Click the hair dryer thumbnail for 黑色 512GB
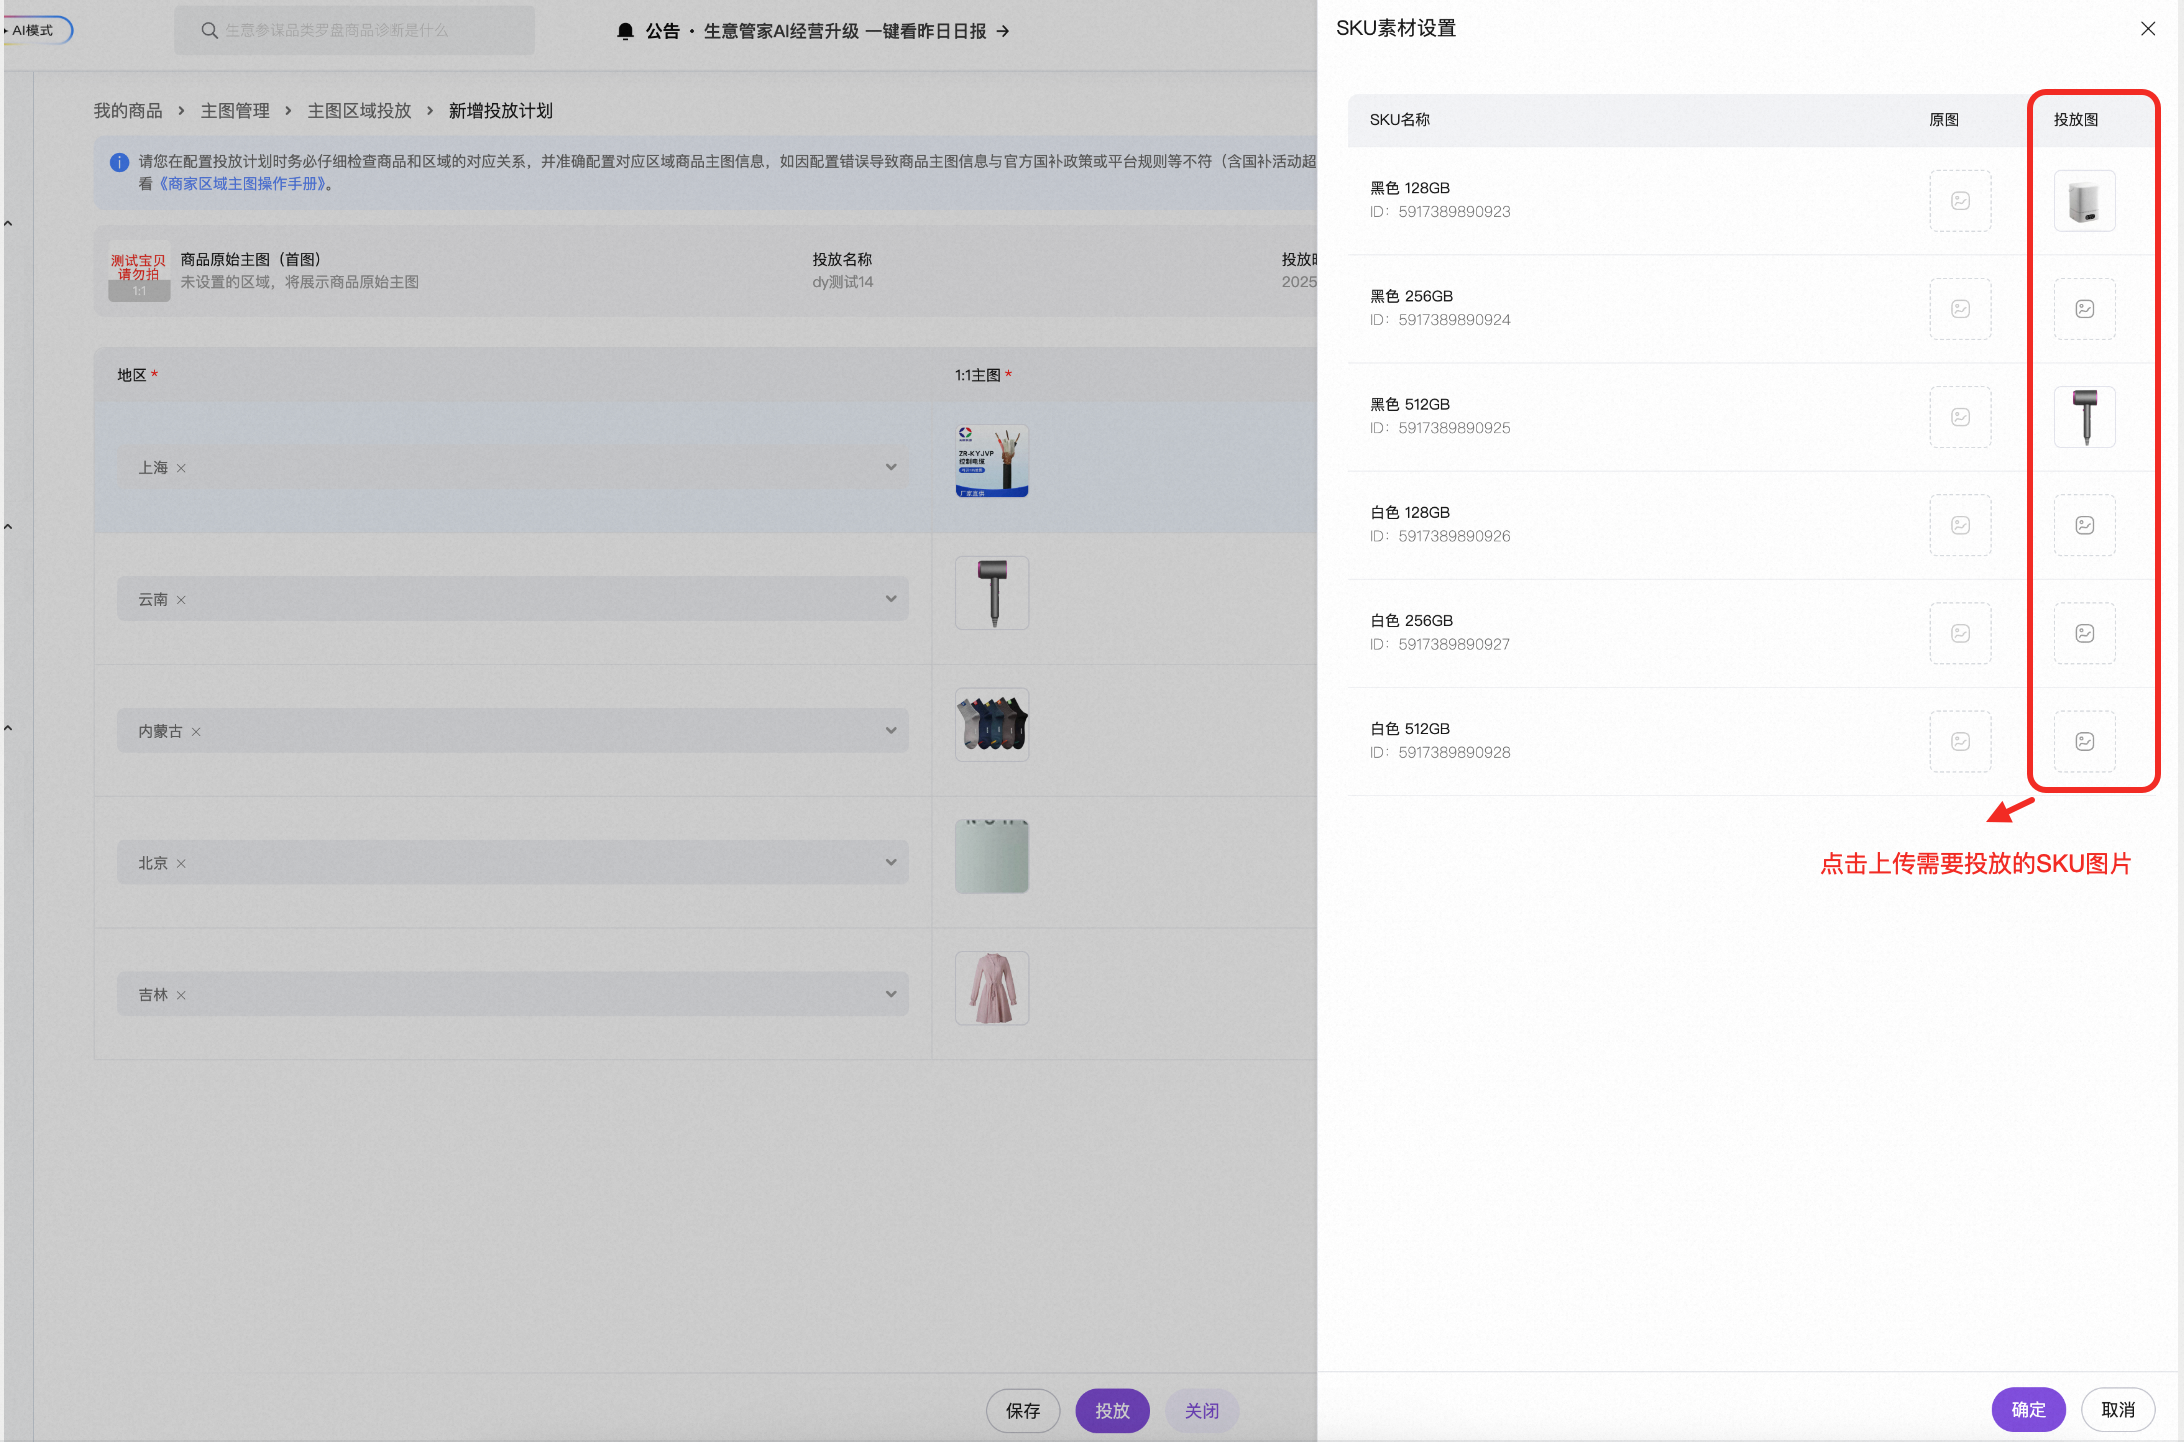Image resolution: width=2184 pixels, height=1442 pixels. coord(2084,417)
